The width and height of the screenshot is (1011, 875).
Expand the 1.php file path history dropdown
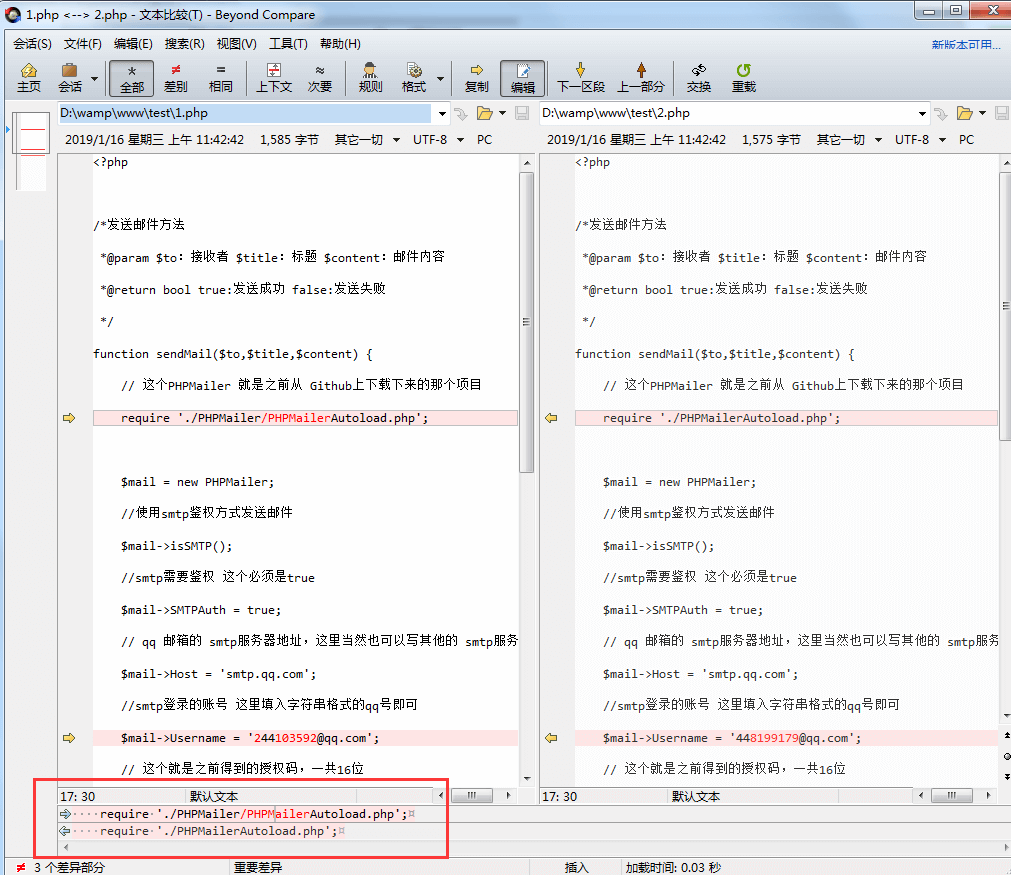441,112
